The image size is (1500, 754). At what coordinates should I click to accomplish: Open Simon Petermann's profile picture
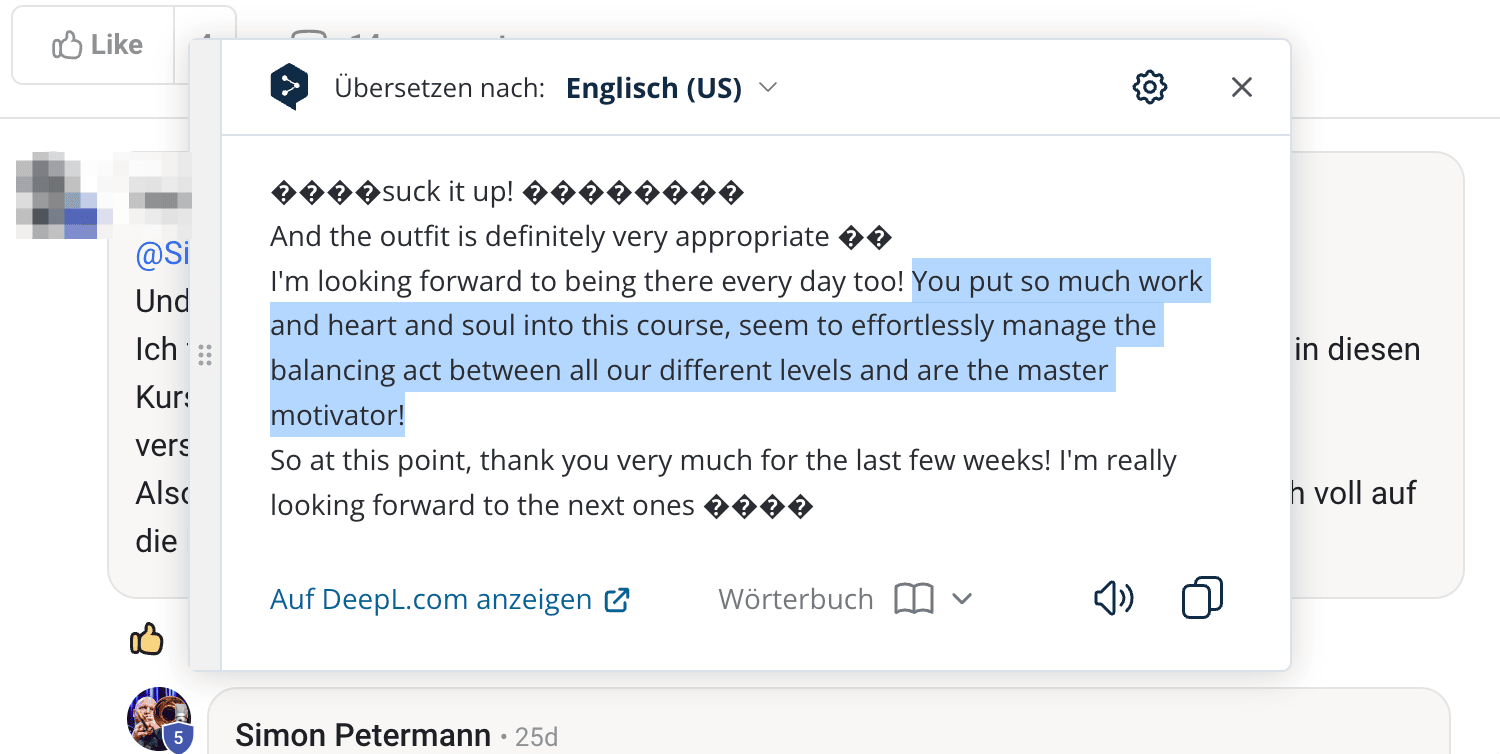157,716
